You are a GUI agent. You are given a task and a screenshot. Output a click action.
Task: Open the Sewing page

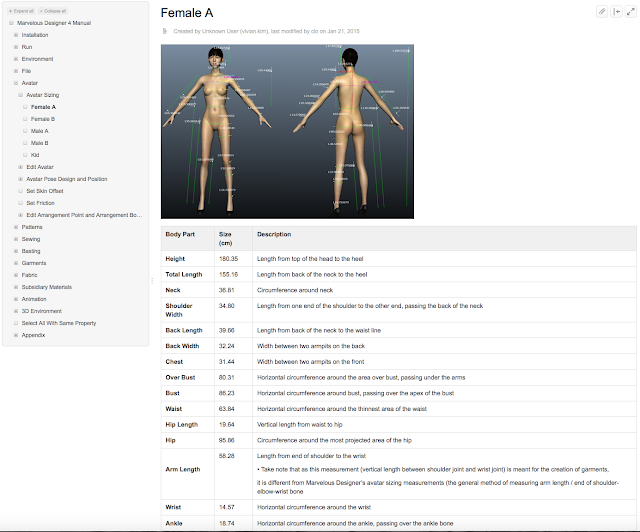[31, 239]
